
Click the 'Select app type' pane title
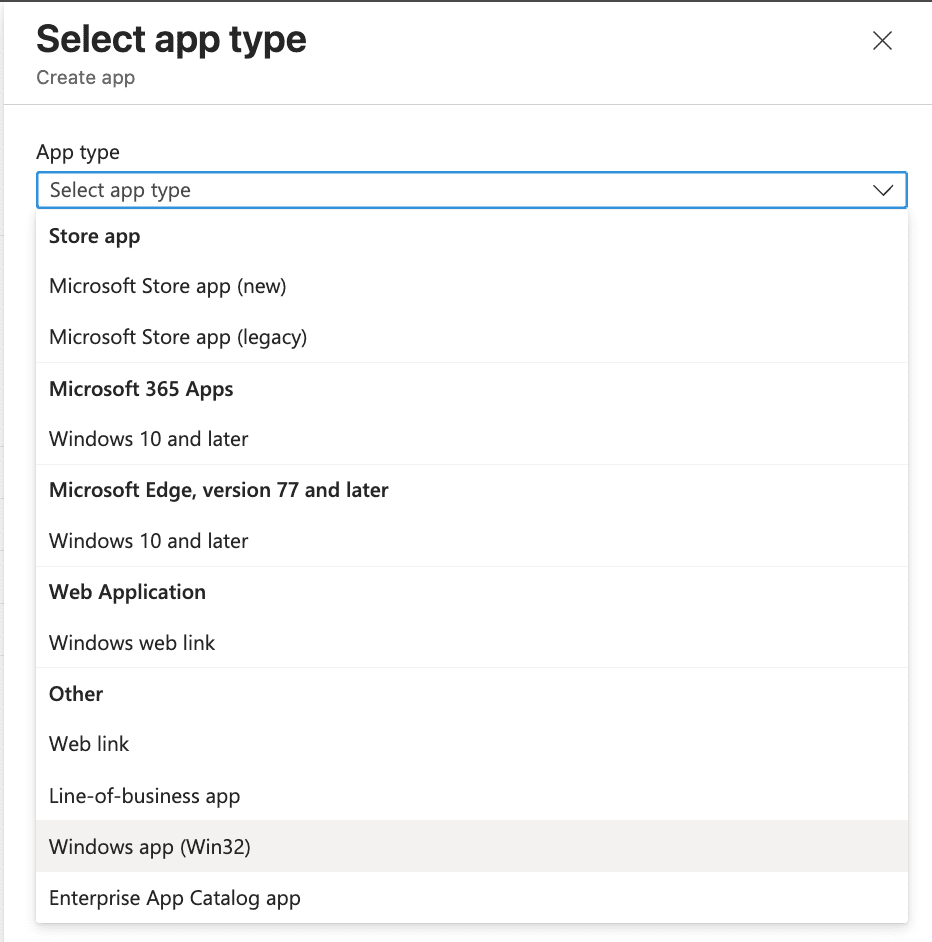click(x=171, y=40)
